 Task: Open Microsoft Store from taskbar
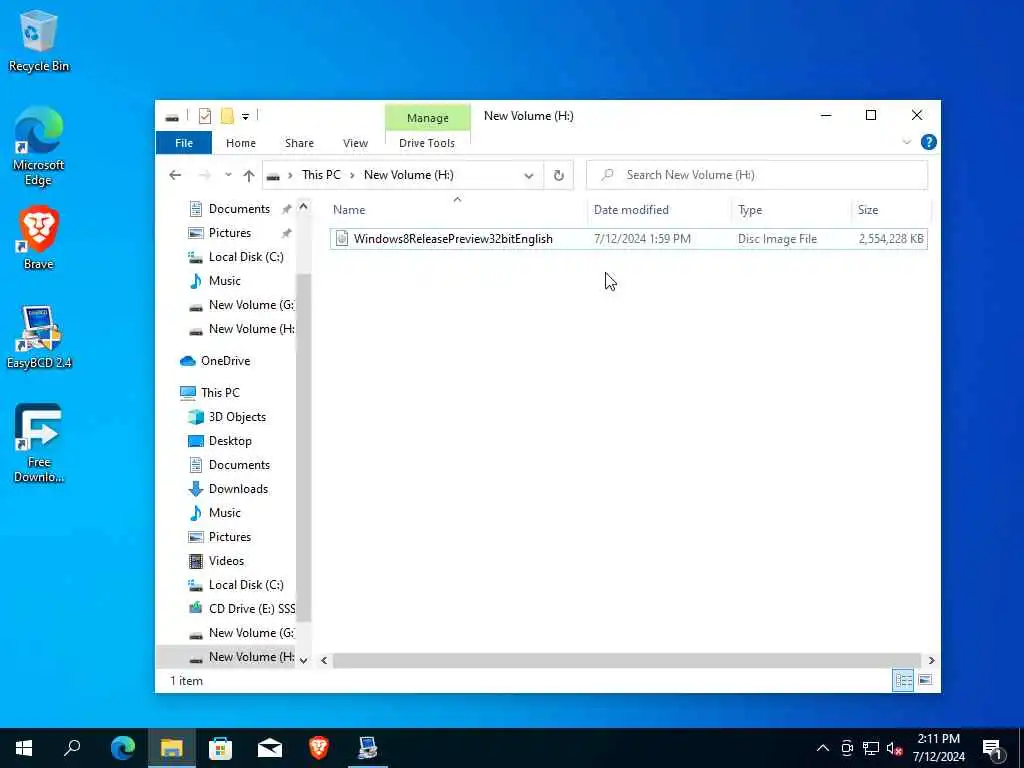click(221, 748)
